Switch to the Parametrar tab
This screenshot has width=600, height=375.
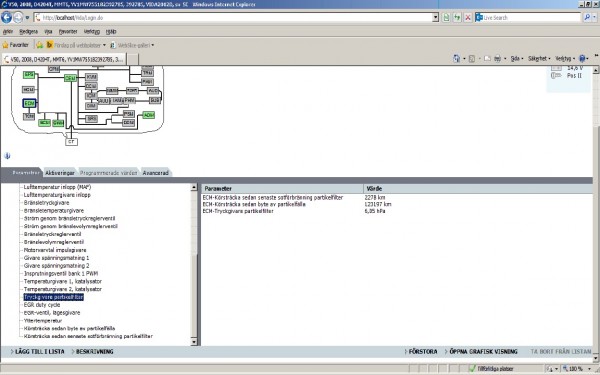click(x=26, y=173)
